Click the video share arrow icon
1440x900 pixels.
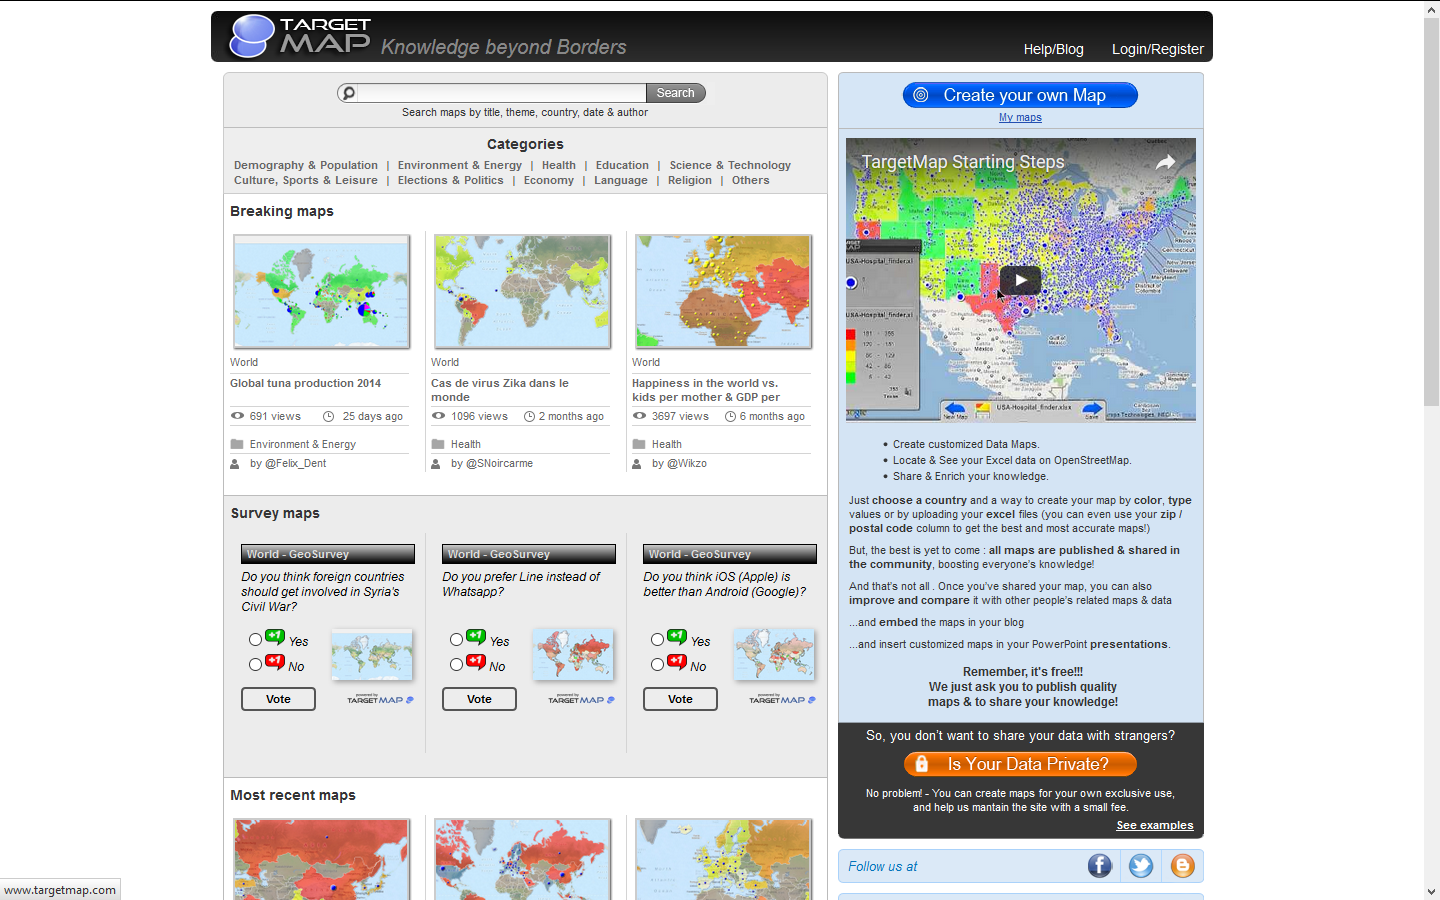pos(1165,162)
